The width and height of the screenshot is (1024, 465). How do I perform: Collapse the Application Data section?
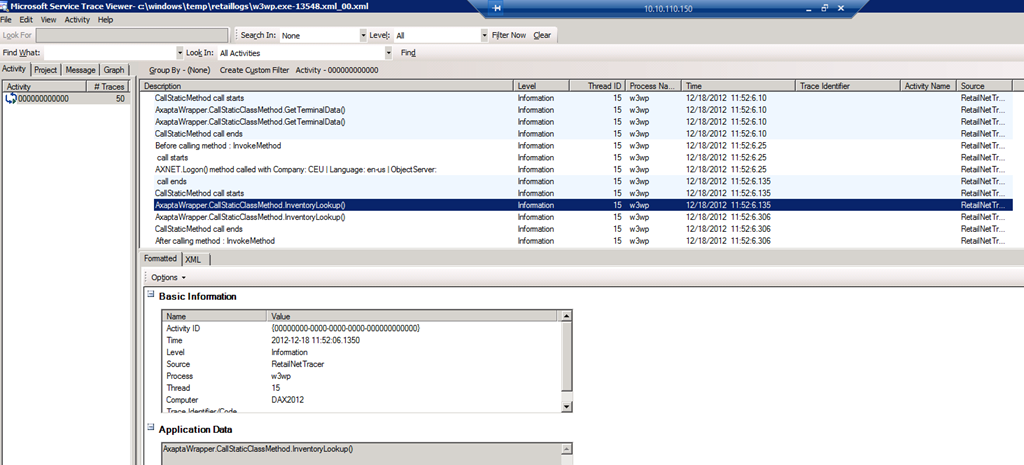click(150, 429)
